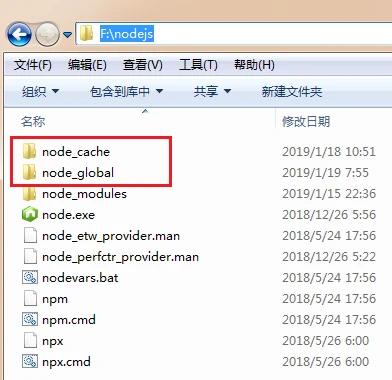Expand the 共享 dropdown
392x380 pixels.
212,91
